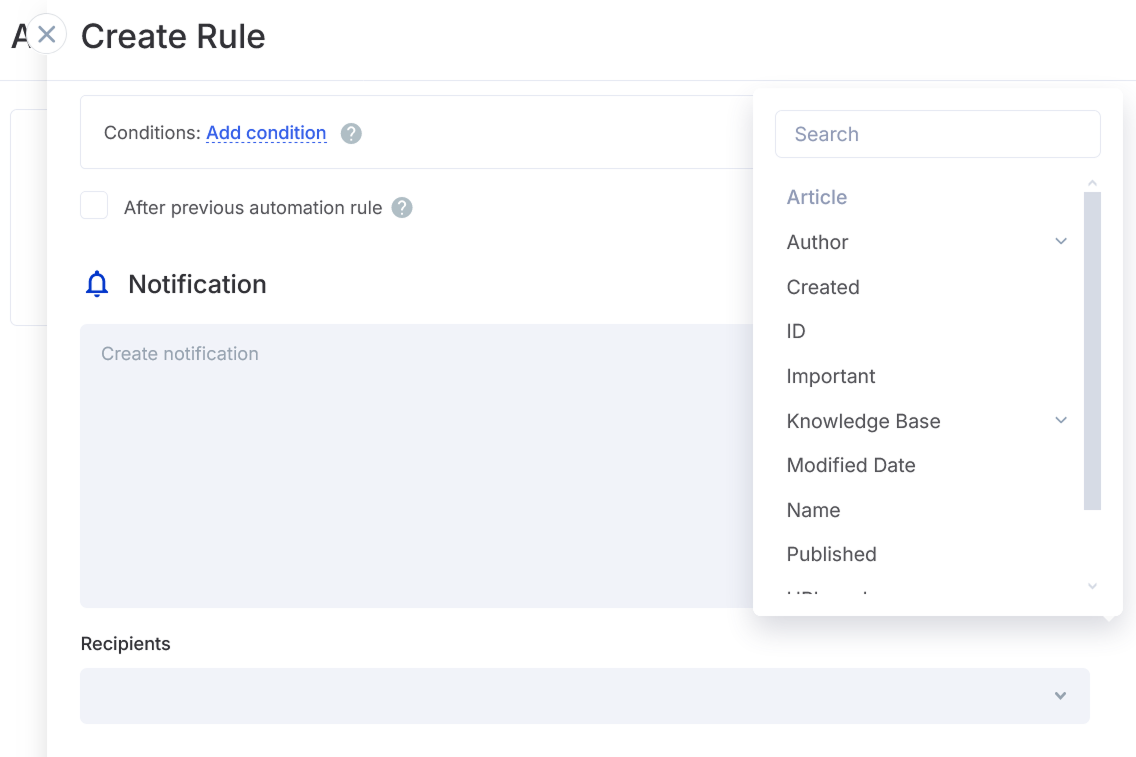The image size is (1136, 757).
Task: Choose Important in the field list
Action: point(831,376)
